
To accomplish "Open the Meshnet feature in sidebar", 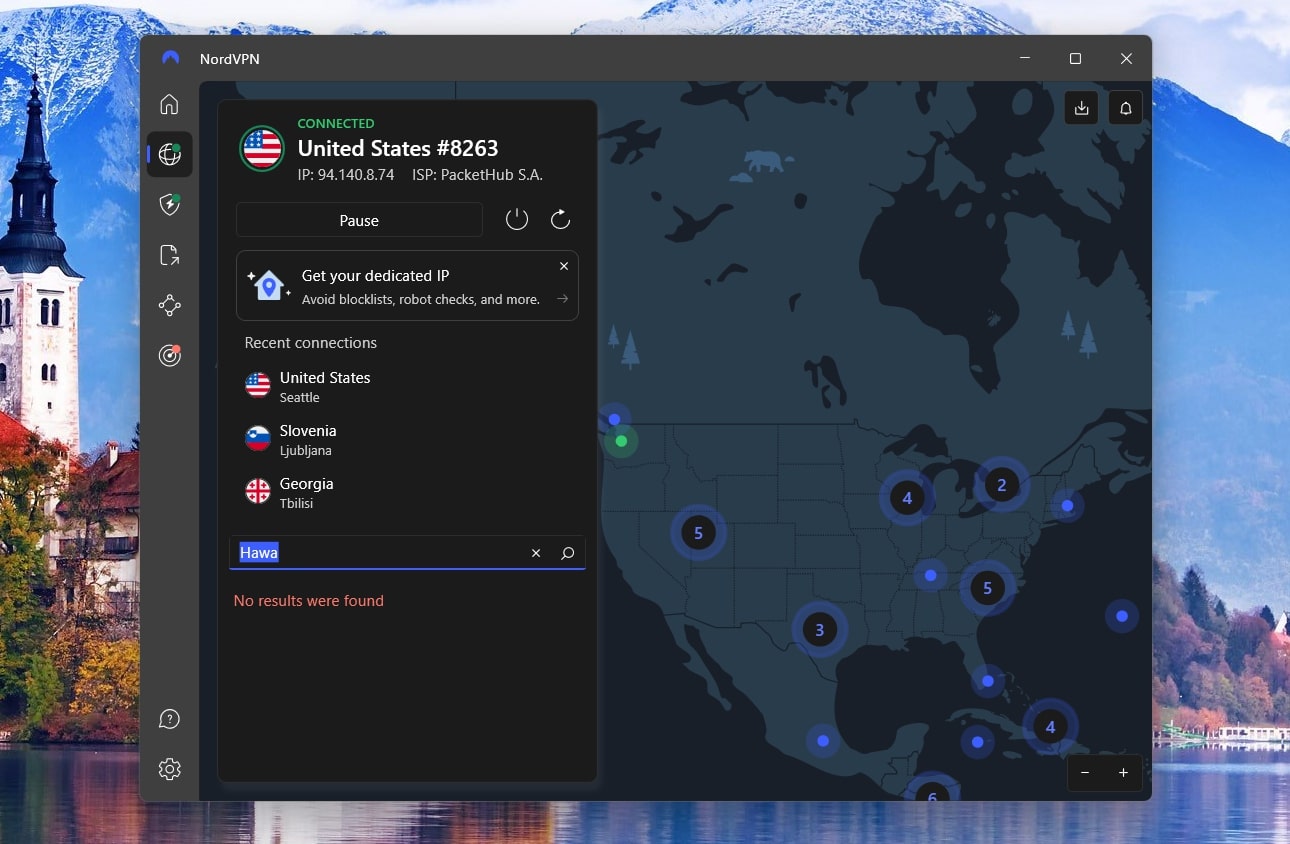I will 169,305.
